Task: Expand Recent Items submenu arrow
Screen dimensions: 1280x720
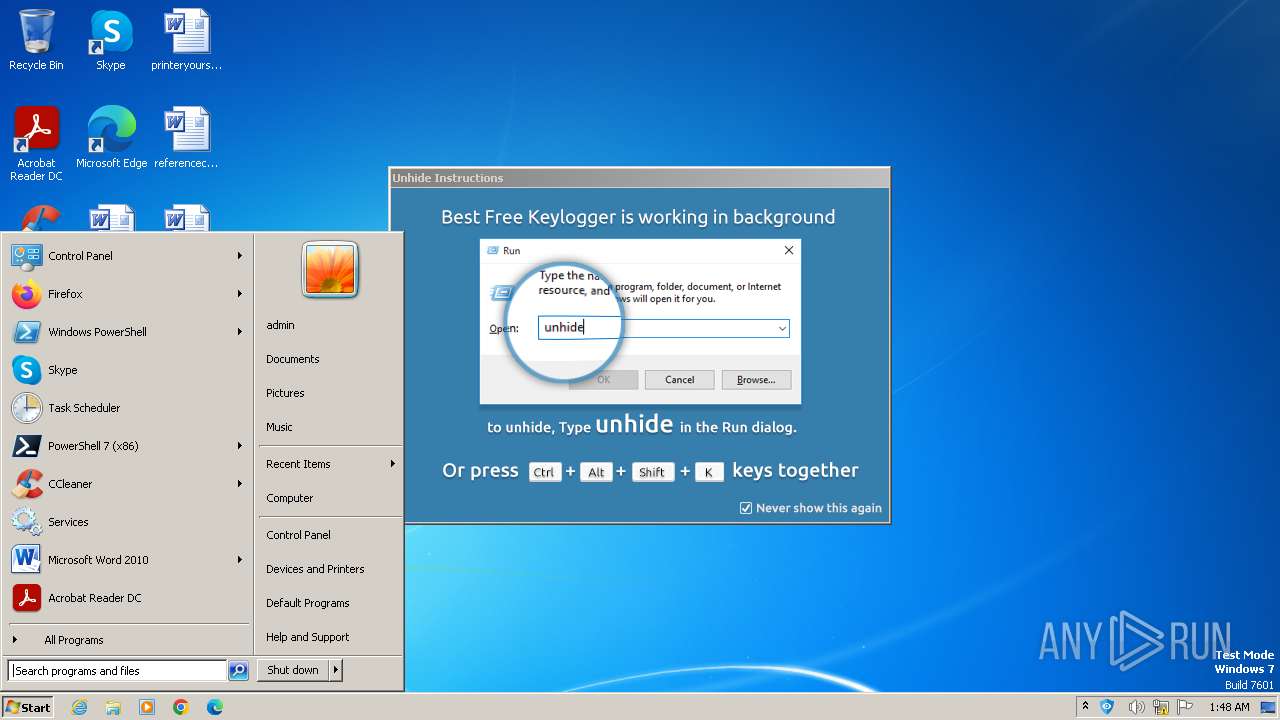Action: (x=393, y=464)
